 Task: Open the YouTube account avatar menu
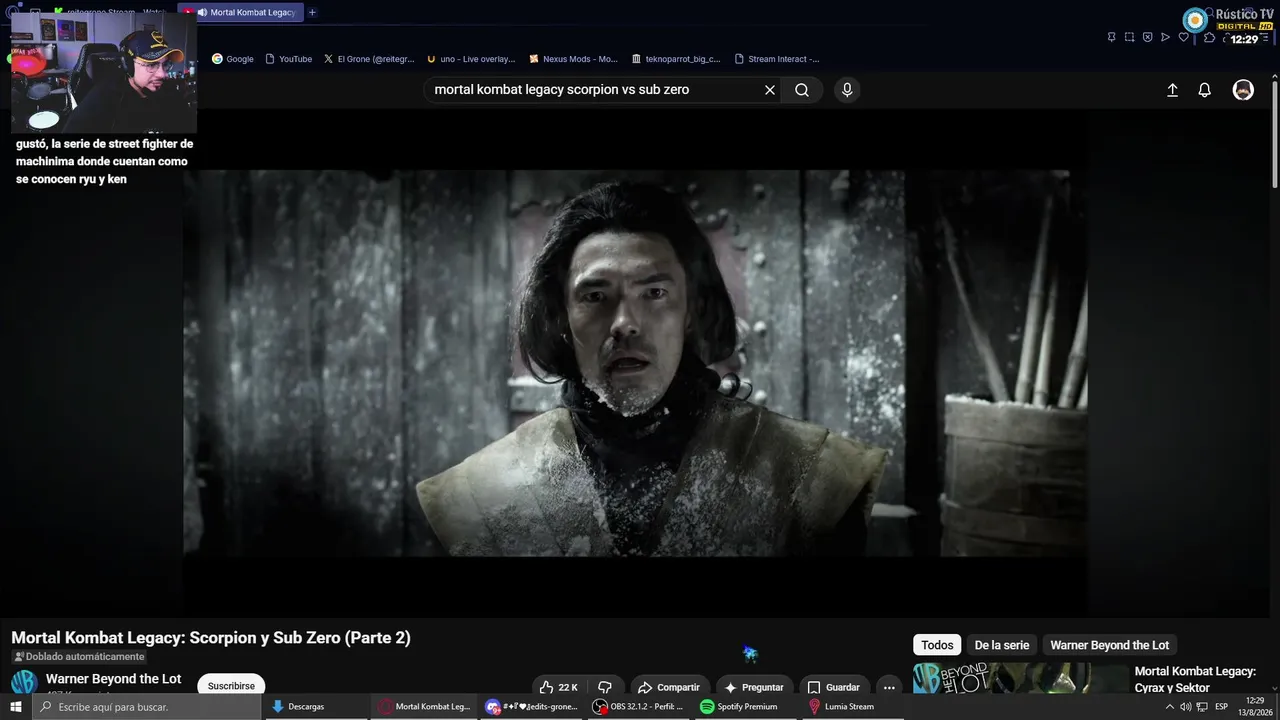[1243, 90]
